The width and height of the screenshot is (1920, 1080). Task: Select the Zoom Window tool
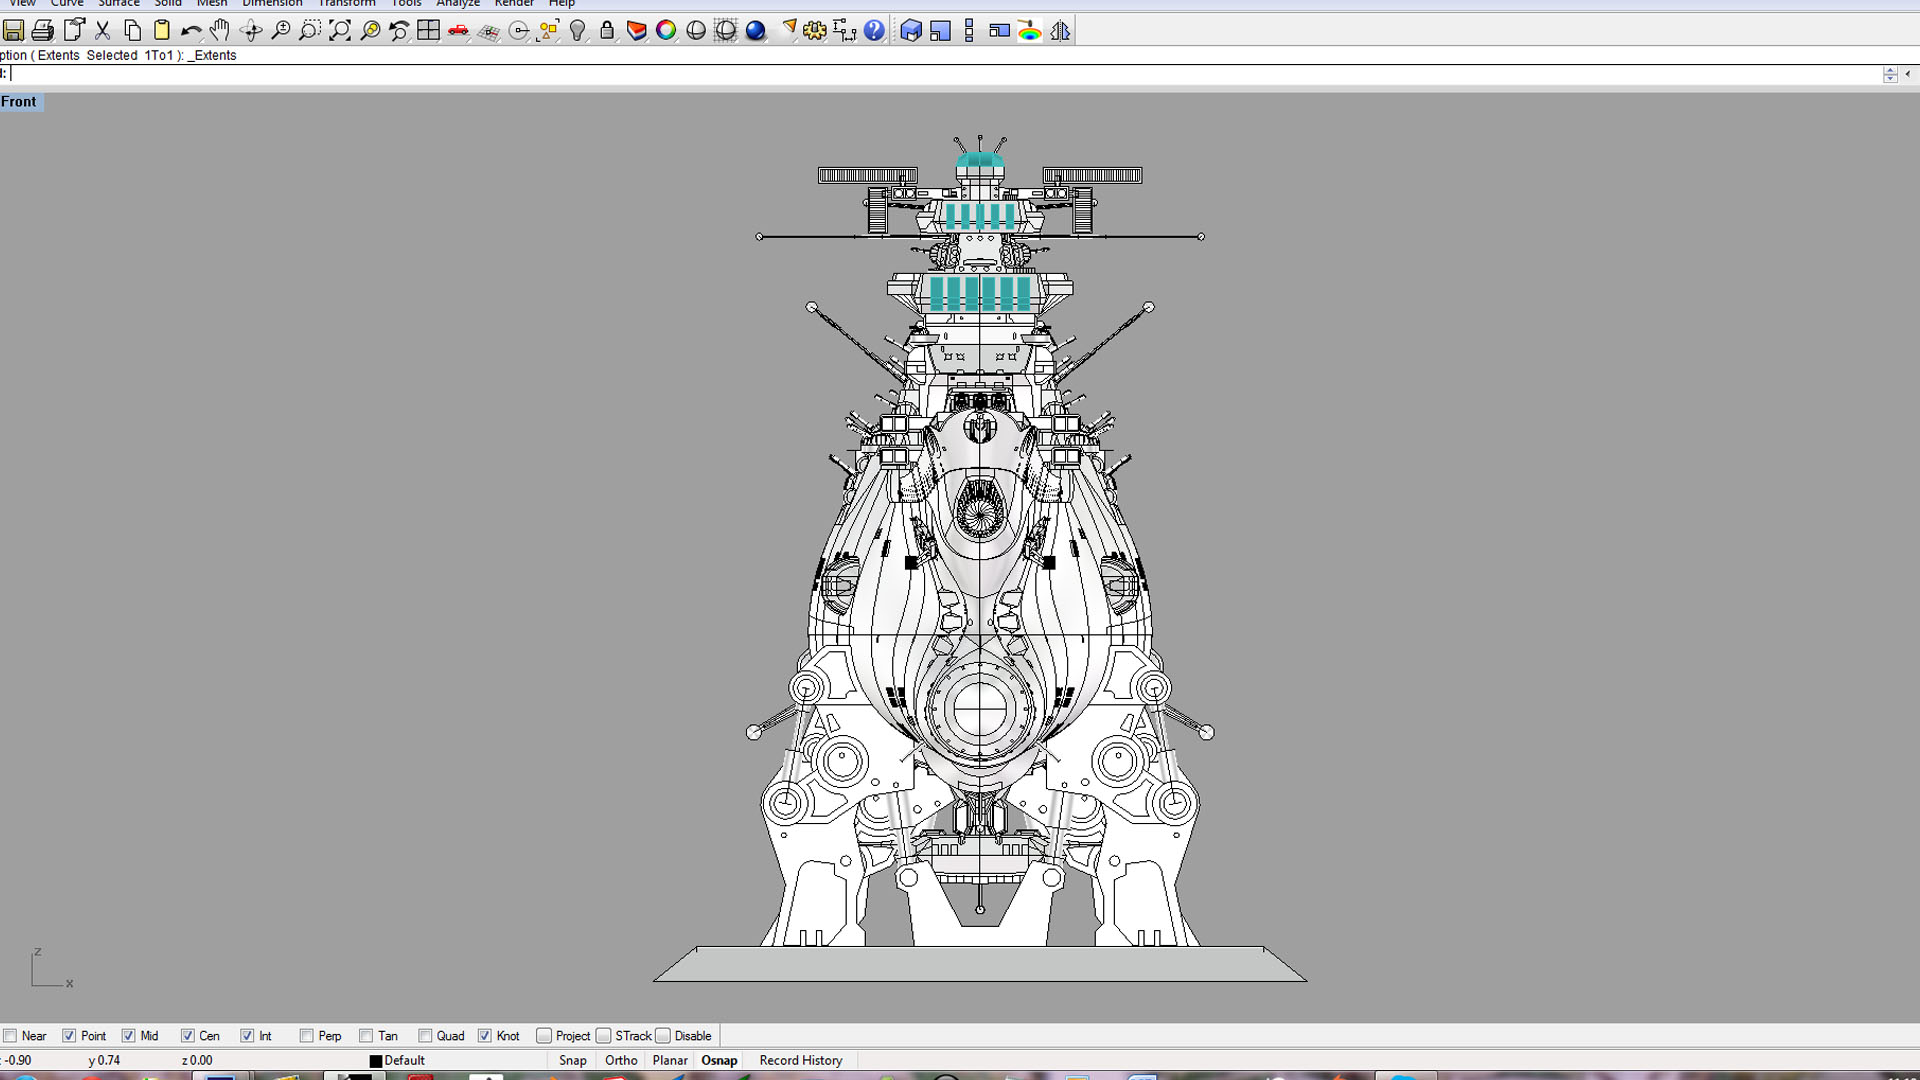[x=310, y=31]
